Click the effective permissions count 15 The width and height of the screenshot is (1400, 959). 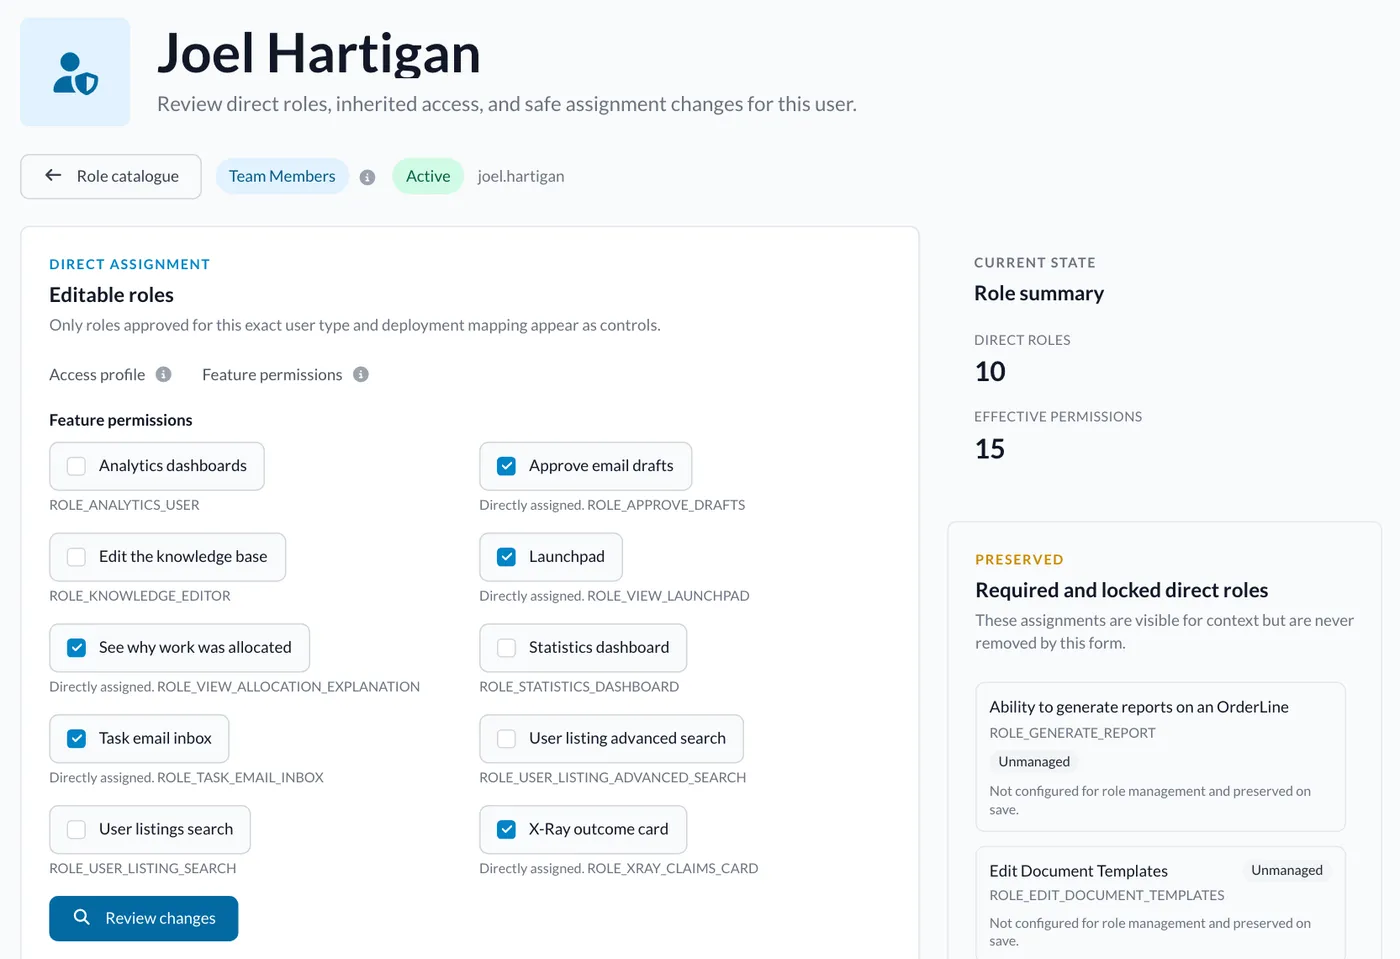(990, 449)
